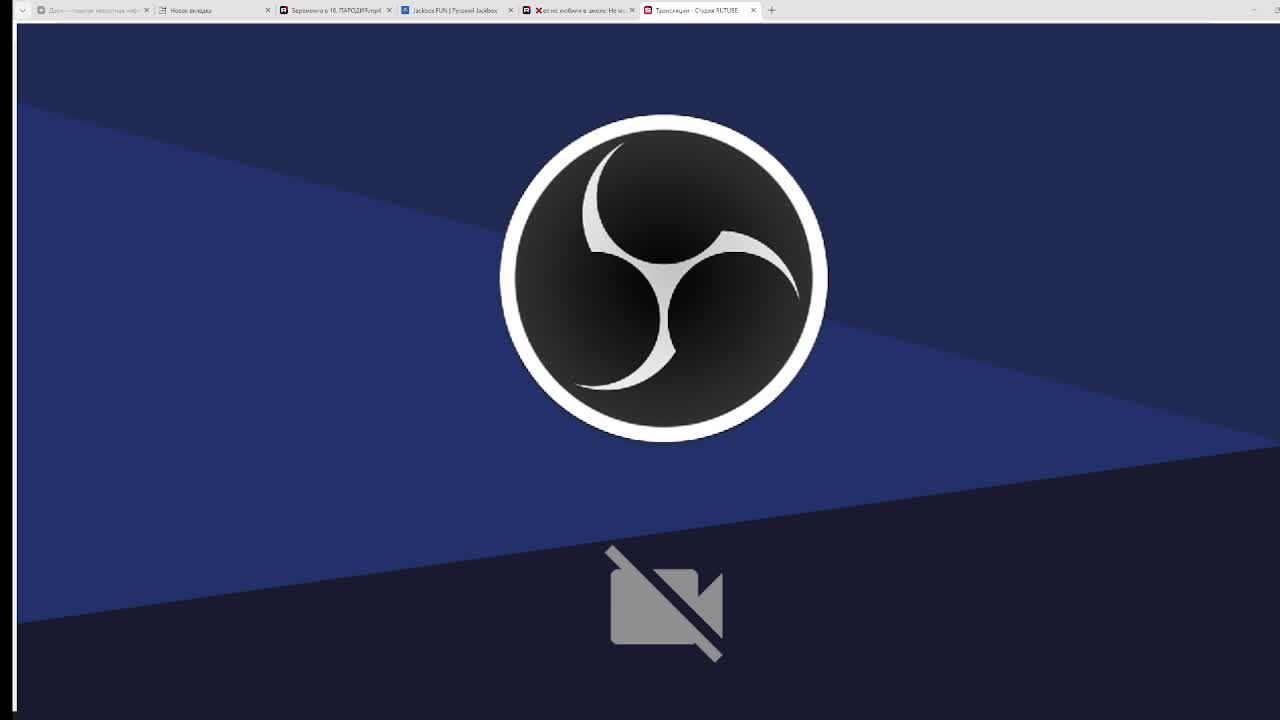Image resolution: width=1280 pixels, height=720 pixels.
Task: Close the Беременна в 16 ПАРОДИЯ tab
Action: (x=389, y=10)
